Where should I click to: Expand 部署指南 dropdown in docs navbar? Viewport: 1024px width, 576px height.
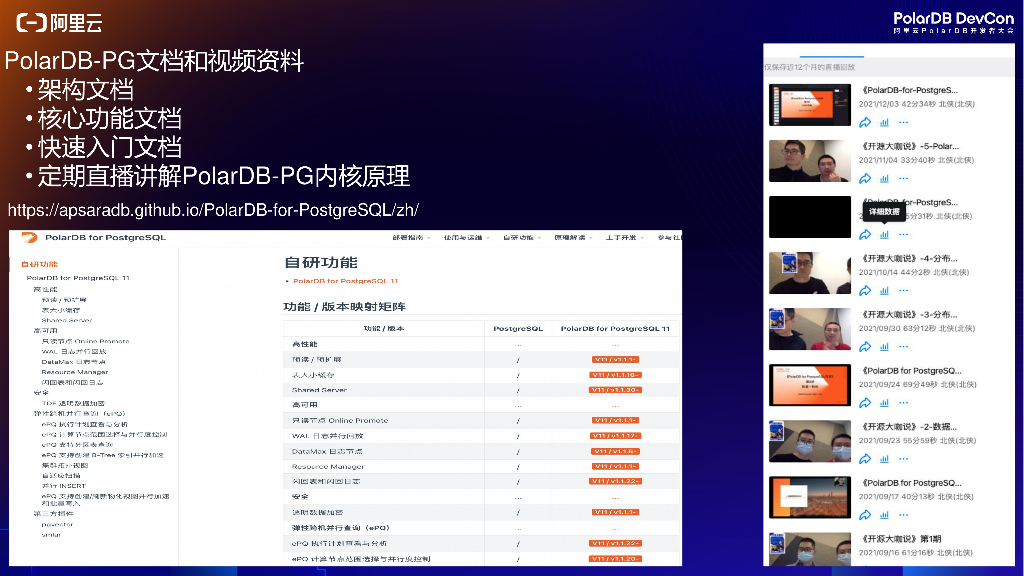pyautogui.click(x=411, y=238)
